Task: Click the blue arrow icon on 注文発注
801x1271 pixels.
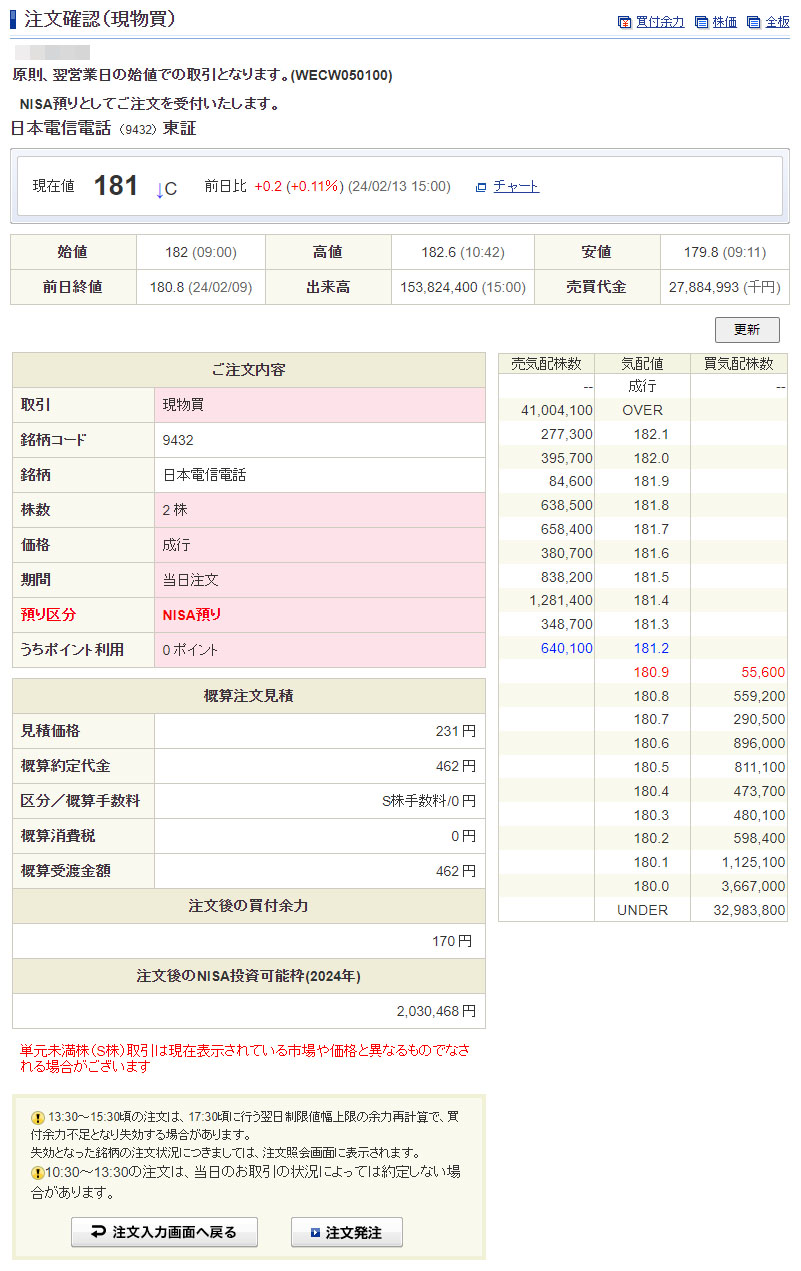Action: pos(315,1233)
